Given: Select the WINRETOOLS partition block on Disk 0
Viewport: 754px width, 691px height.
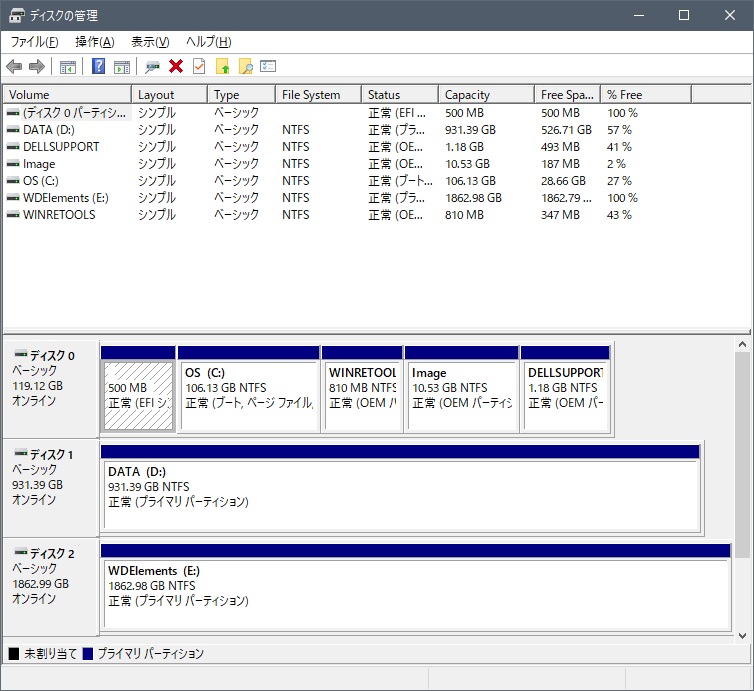Looking at the screenshot, I should coord(362,396).
